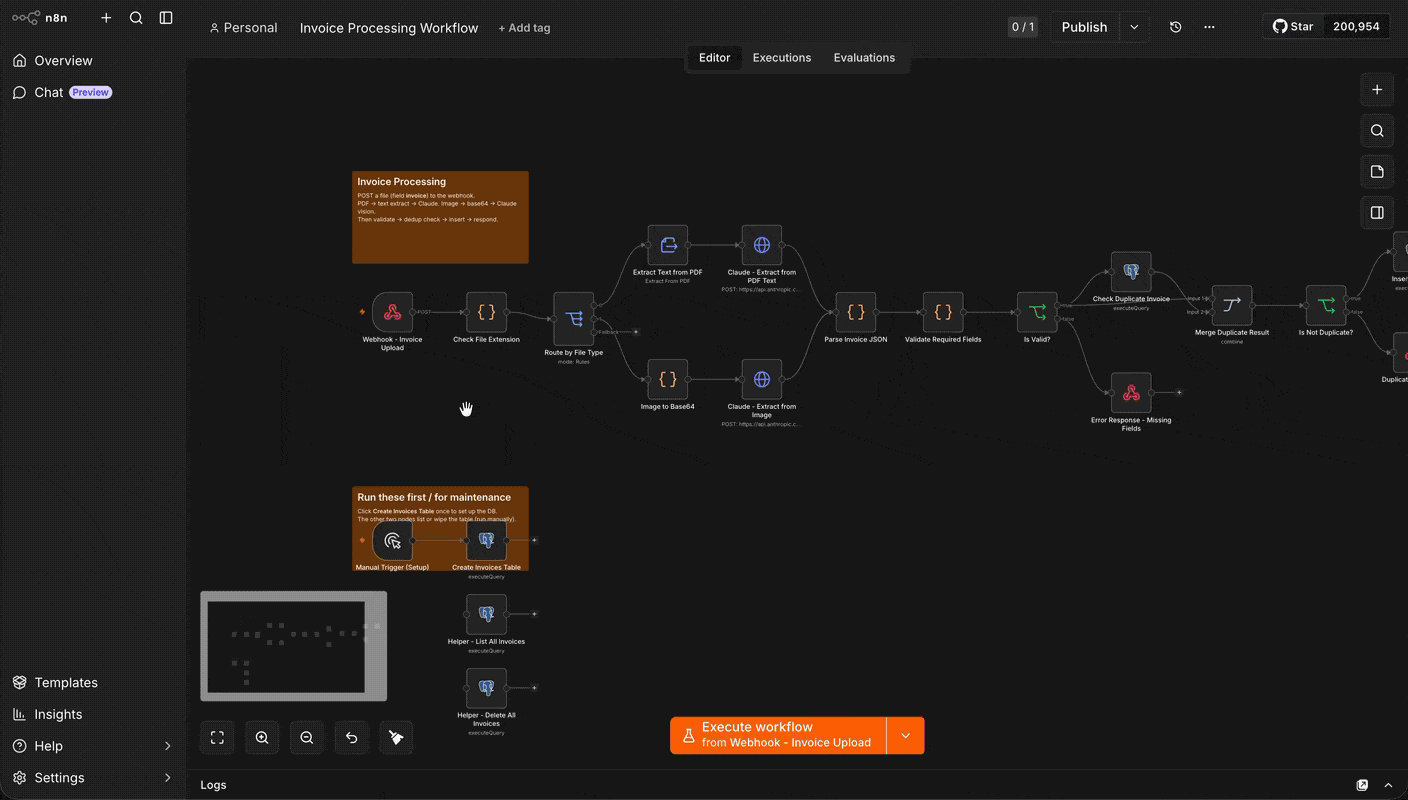Pop out the Logs panel
The height and width of the screenshot is (800, 1408).
click(x=1362, y=785)
